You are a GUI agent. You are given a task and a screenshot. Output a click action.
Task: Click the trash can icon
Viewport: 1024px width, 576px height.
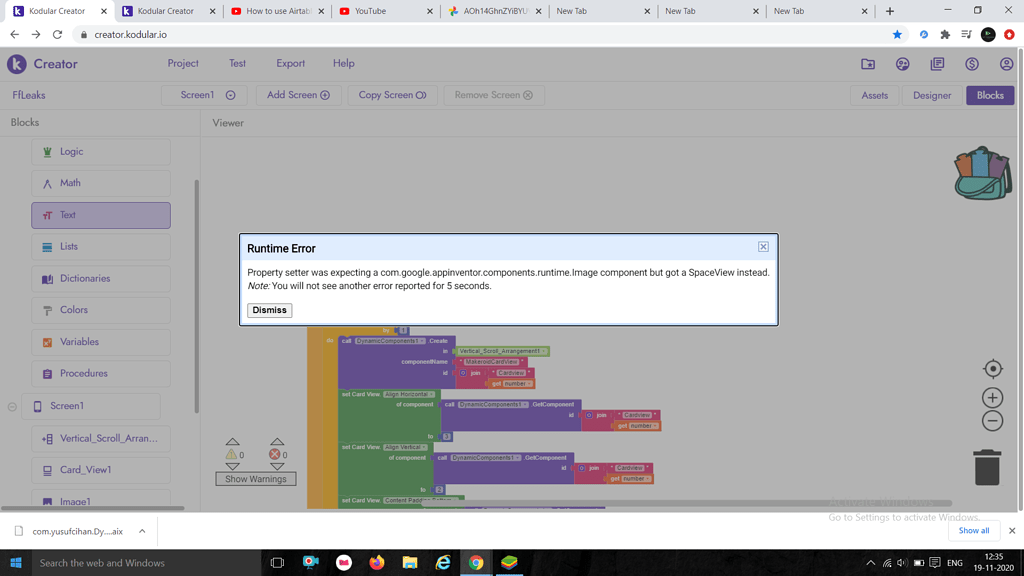pyautogui.click(x=987, y=467)
